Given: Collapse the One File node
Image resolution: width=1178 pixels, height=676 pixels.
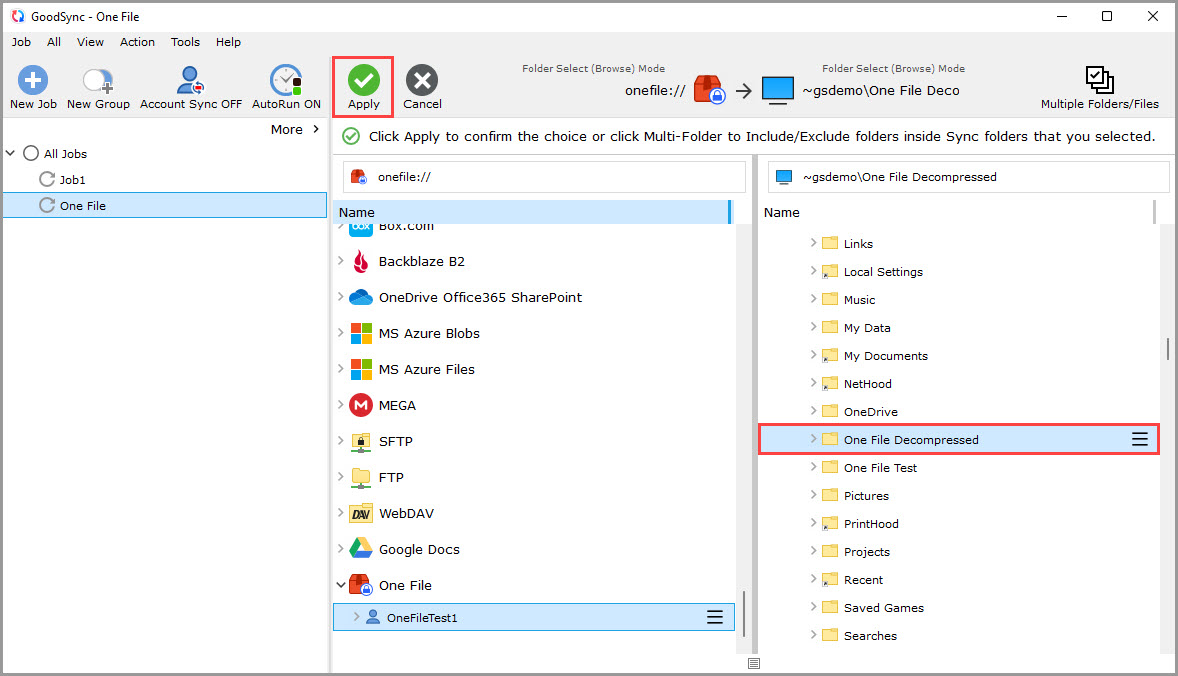Looking at the screenshot, I should 340,584.
